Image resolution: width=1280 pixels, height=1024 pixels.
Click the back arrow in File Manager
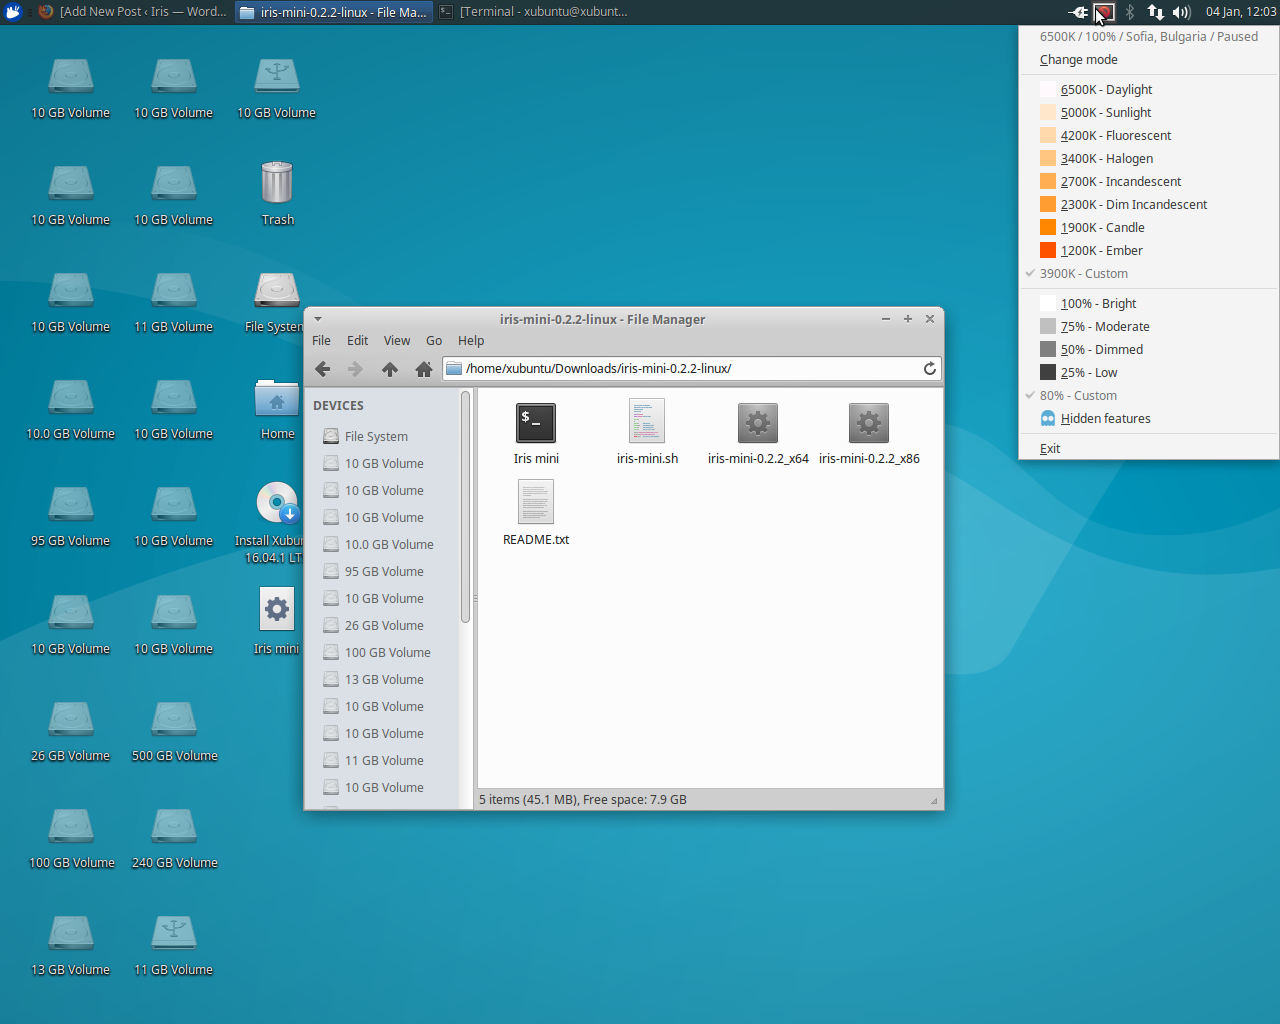pyautogui.click(x=322, y=369)
